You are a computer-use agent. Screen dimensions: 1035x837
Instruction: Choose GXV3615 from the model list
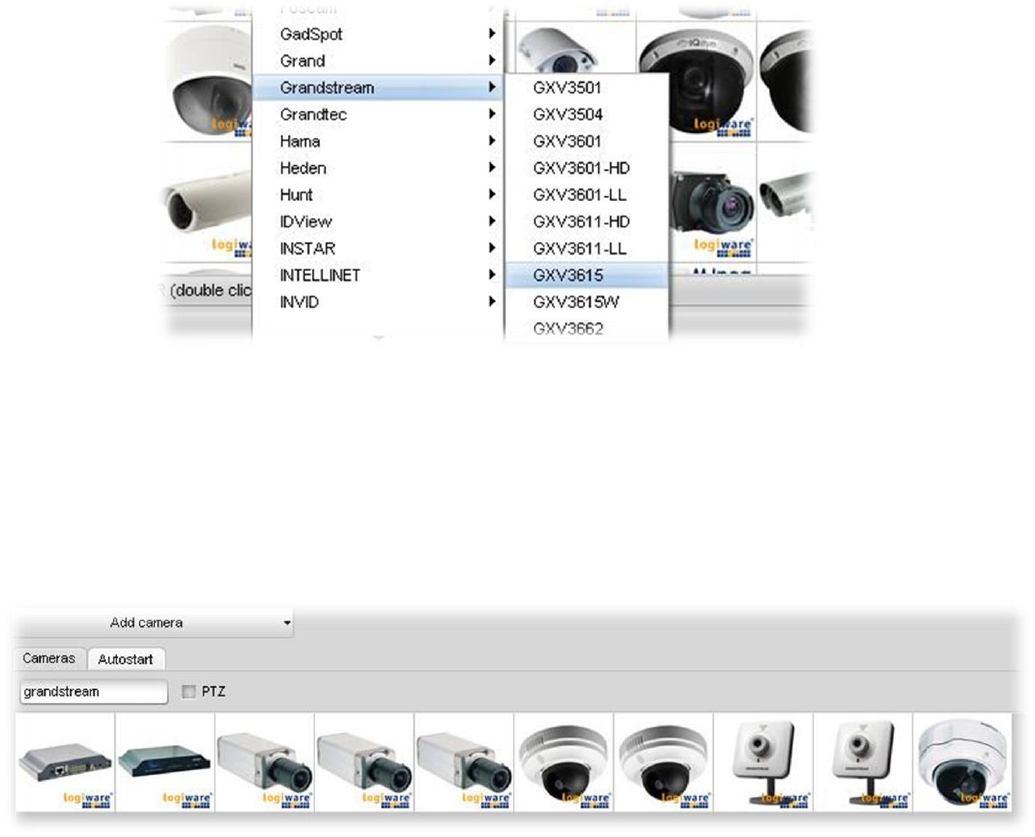(x=568, y=275)
